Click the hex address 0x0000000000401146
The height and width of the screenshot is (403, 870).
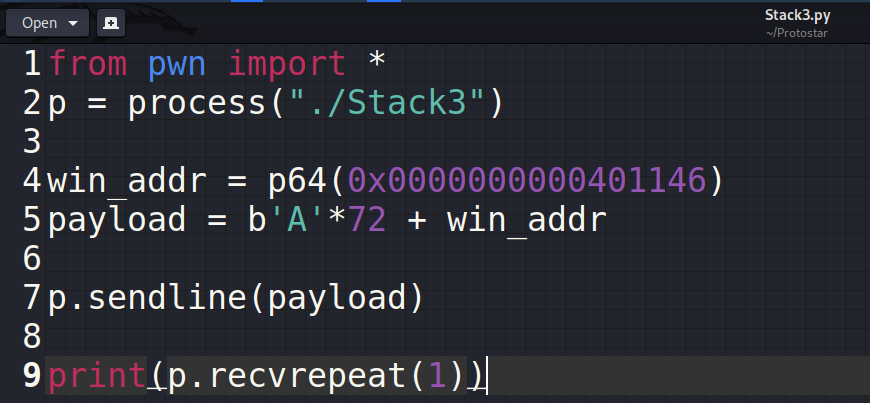pyautogui.click(x=527, y=181)
